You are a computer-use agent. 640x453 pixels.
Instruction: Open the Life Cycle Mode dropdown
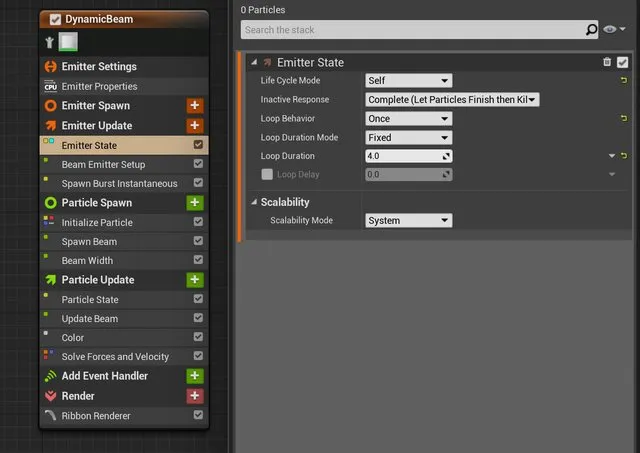pos(409,80)
